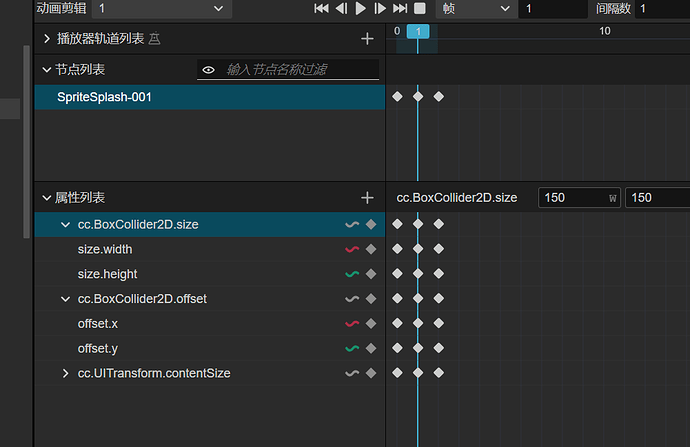The width and height of the screenshot is (690, 447).
Task: Open curve editor for size.width
Action: point(352,249)
